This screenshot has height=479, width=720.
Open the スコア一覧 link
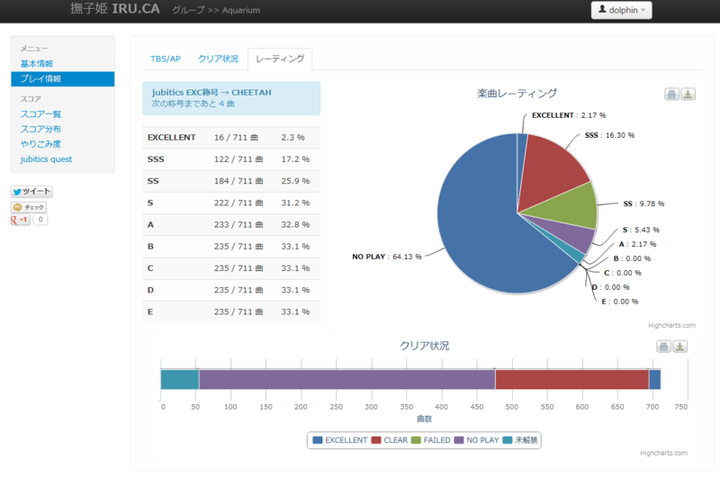(x=40, y=114)
